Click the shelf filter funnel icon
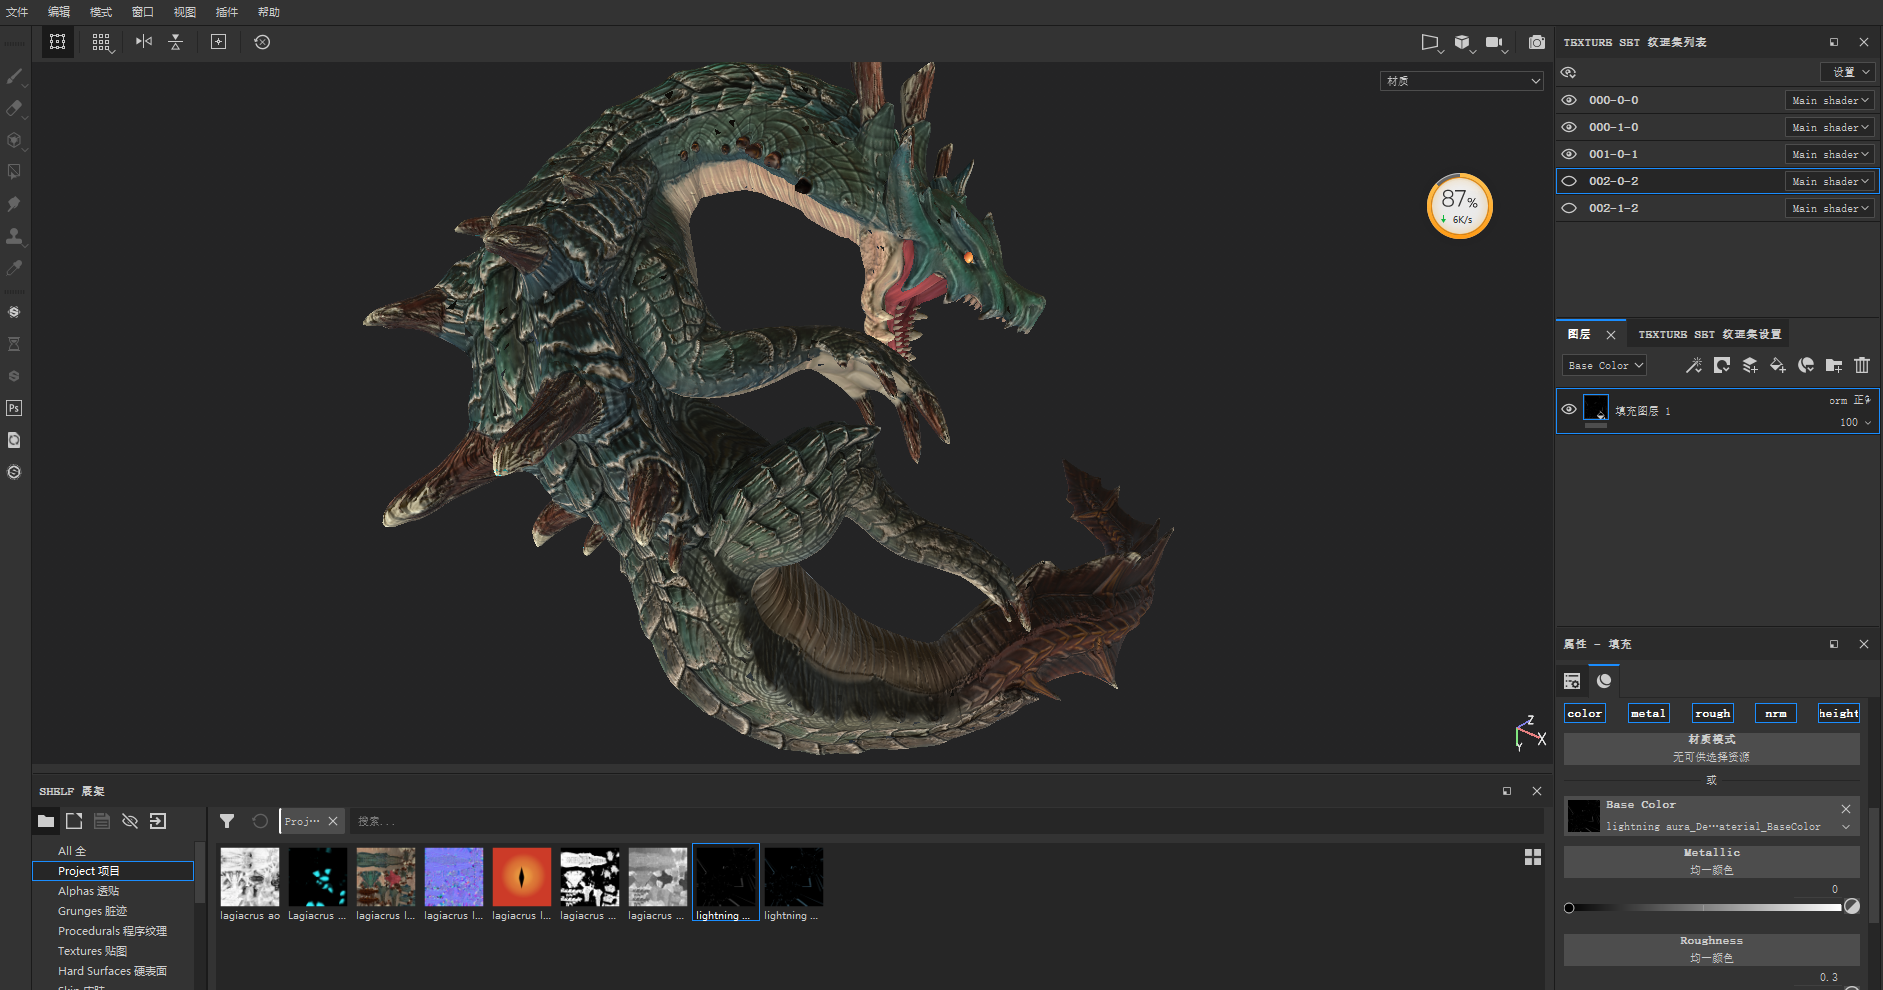Image resolution: width=1883 pixels, height=990 pixels. click(227, 821)
